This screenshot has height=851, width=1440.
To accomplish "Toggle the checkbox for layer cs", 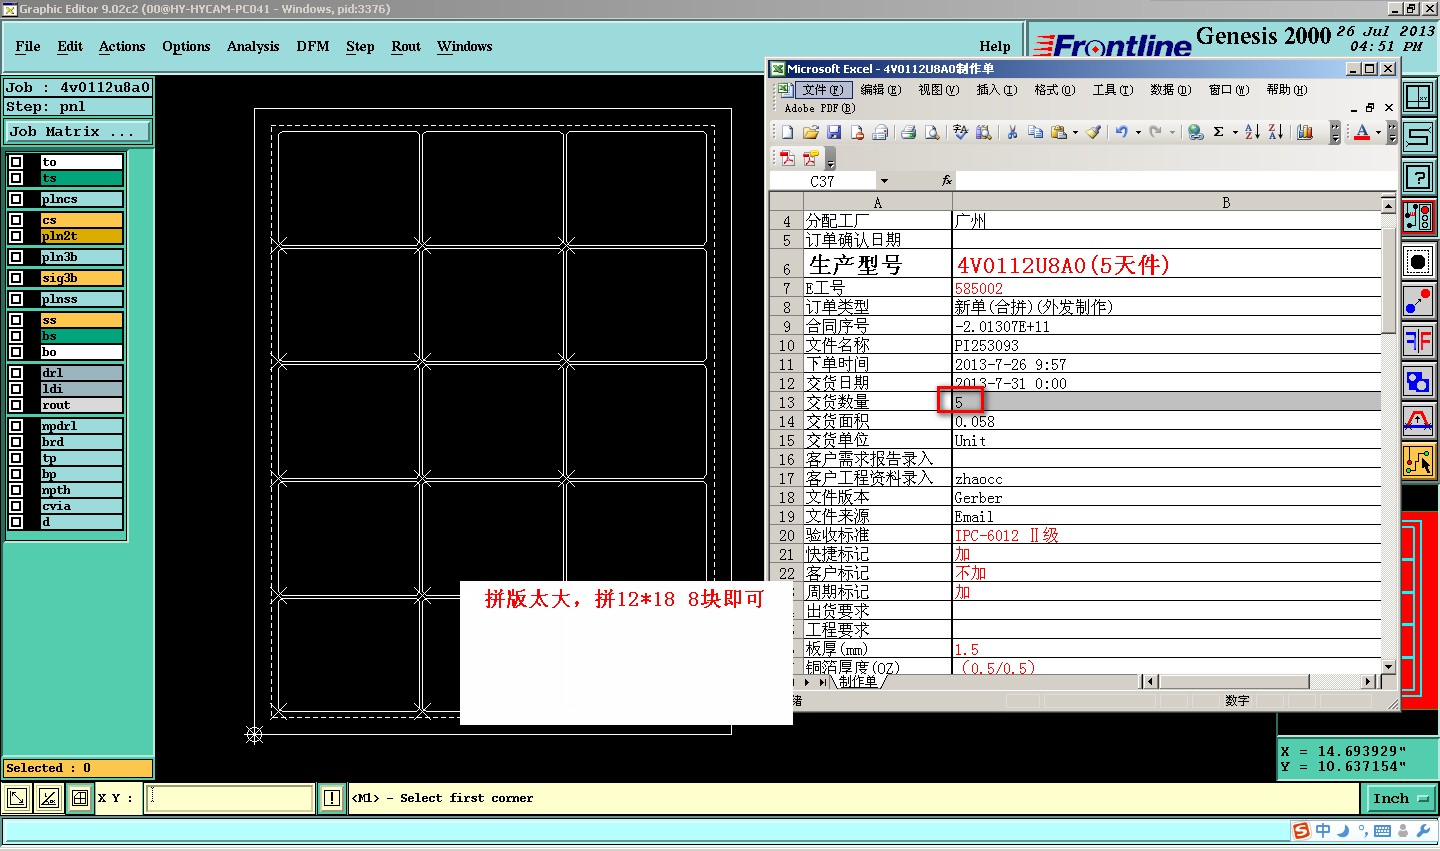I will [x=16, y=220].
